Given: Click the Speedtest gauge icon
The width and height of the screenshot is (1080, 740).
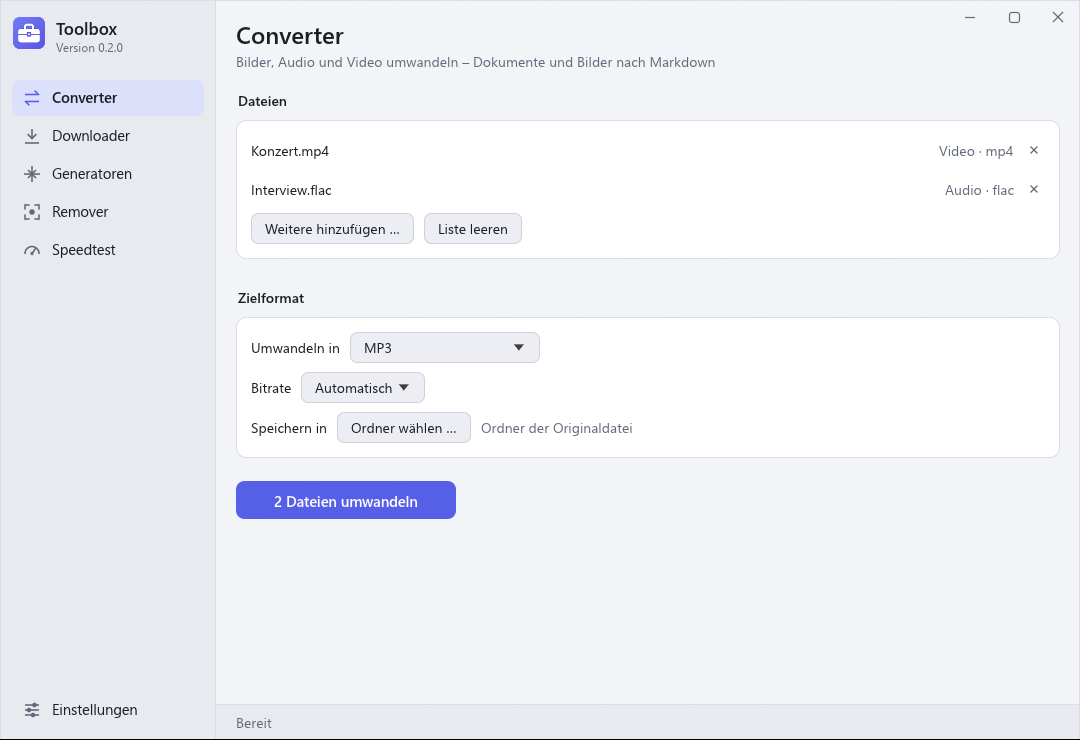Looking at the screenshot, I should pos(32,250).
